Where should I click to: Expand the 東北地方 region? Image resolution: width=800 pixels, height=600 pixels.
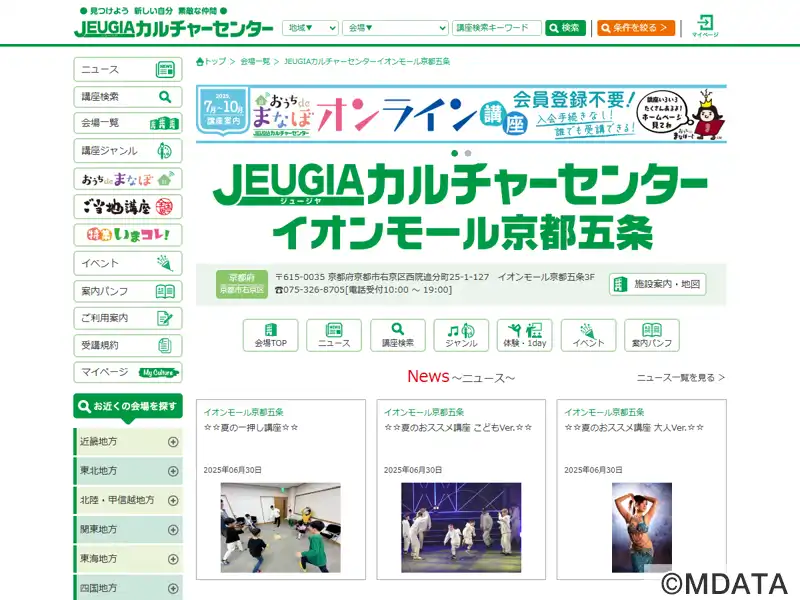click(x=128, y=471)
